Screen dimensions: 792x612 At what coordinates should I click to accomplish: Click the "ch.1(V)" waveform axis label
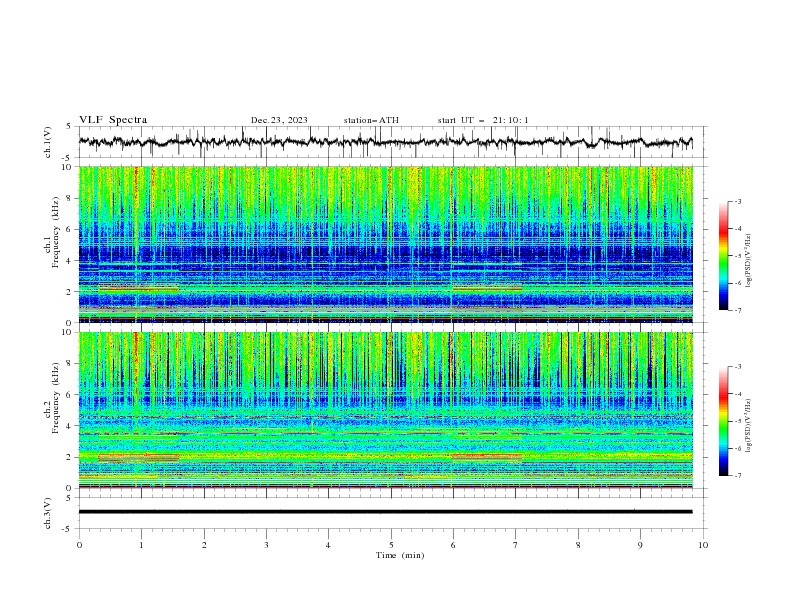pos(48,142)
